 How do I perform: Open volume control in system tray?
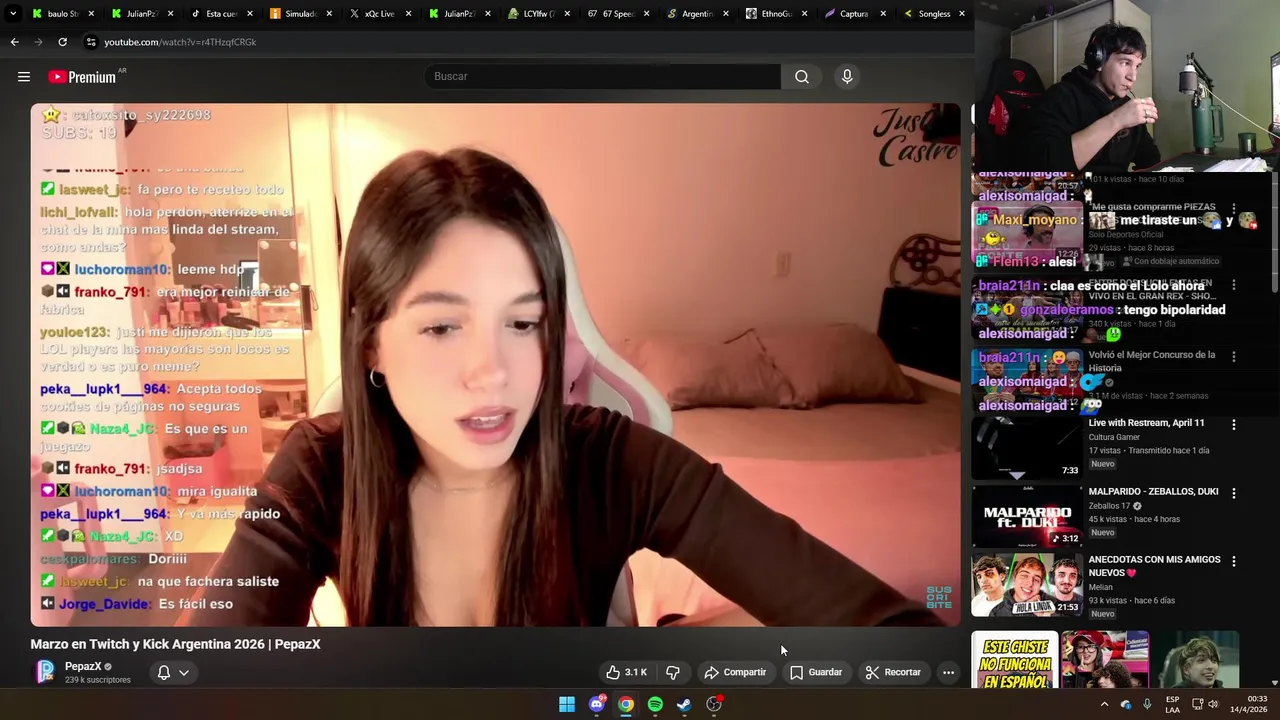point(1213,704)
